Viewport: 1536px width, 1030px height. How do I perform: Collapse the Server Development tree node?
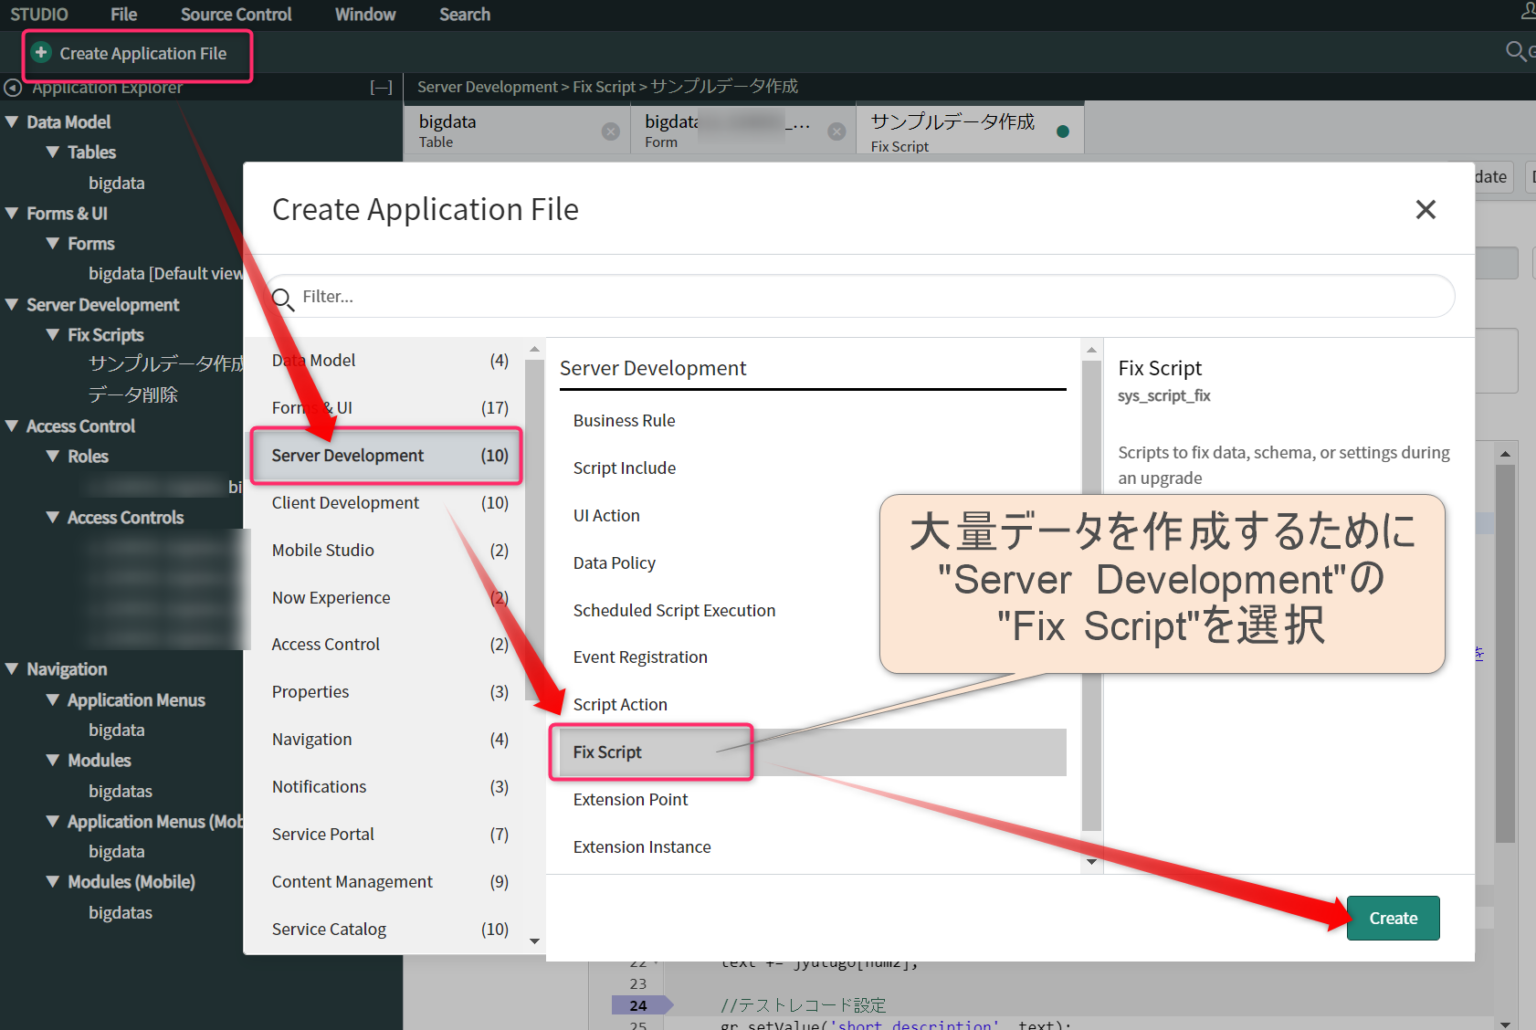pos(12,304)
